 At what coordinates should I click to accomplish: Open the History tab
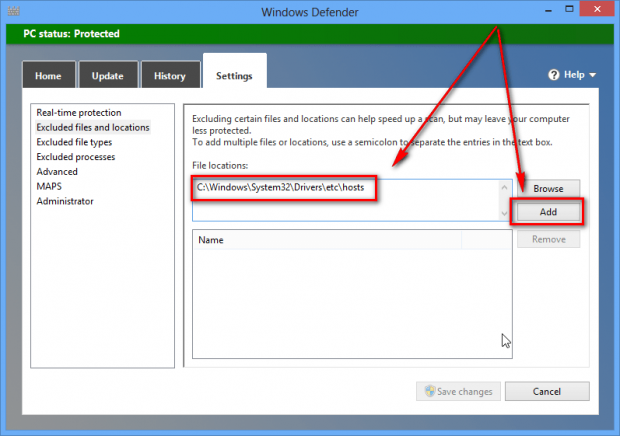point(170,75)
